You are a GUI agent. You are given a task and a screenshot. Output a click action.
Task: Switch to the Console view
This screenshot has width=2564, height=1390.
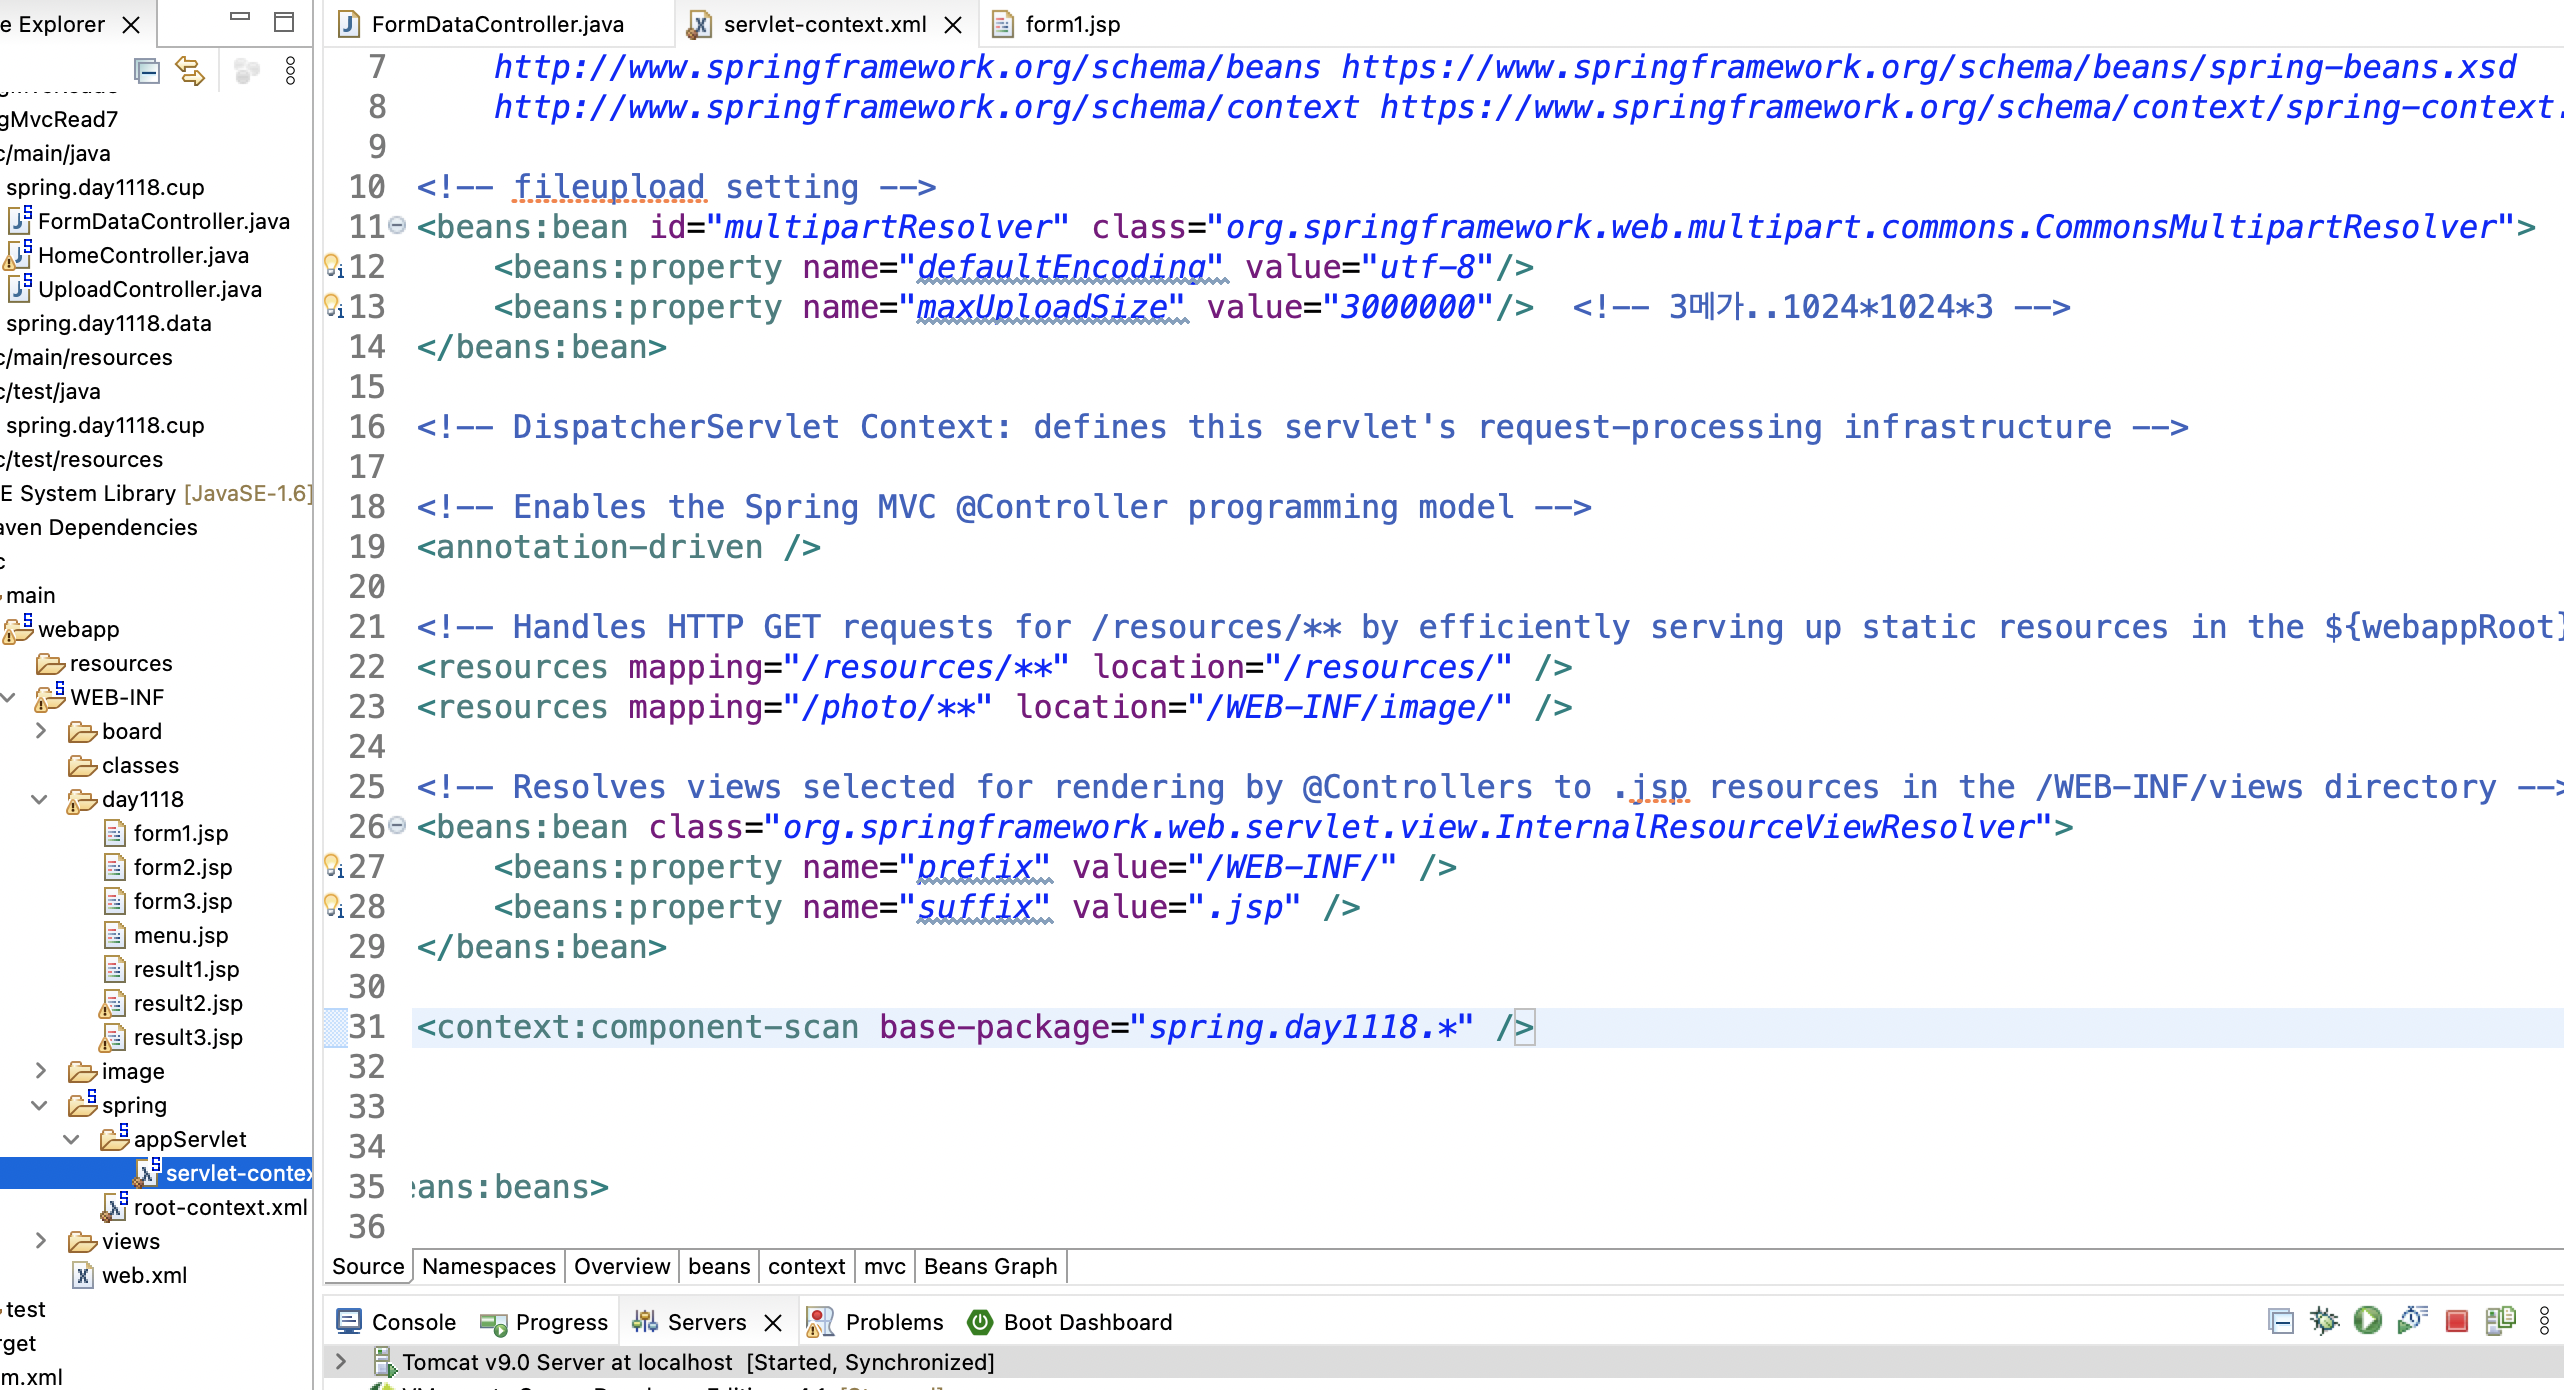396,1322
